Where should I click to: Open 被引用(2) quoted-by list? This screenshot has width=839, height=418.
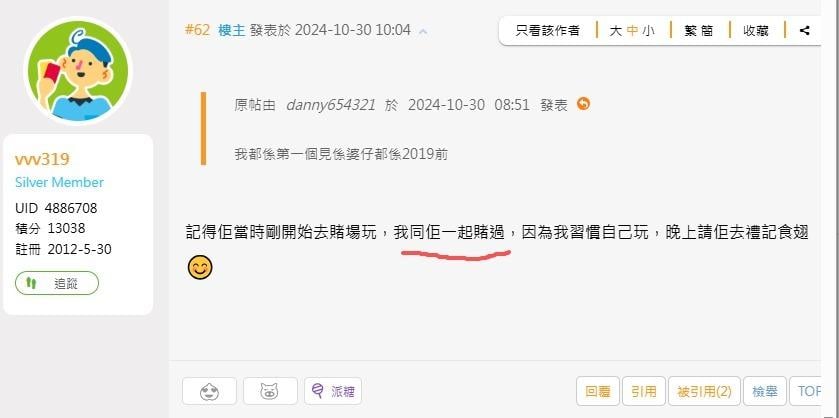pyautogui.click(x=704, y=391)
